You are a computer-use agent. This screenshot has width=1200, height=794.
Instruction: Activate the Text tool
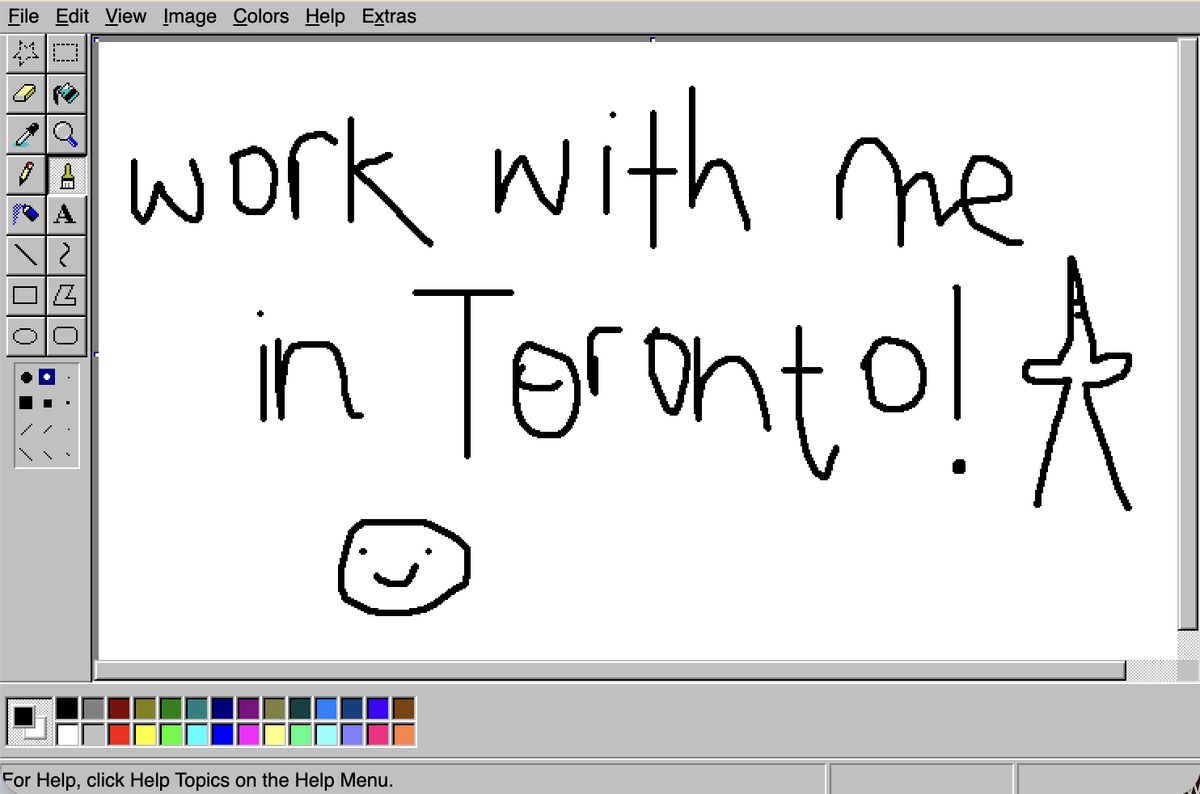(x=66, y=213)
